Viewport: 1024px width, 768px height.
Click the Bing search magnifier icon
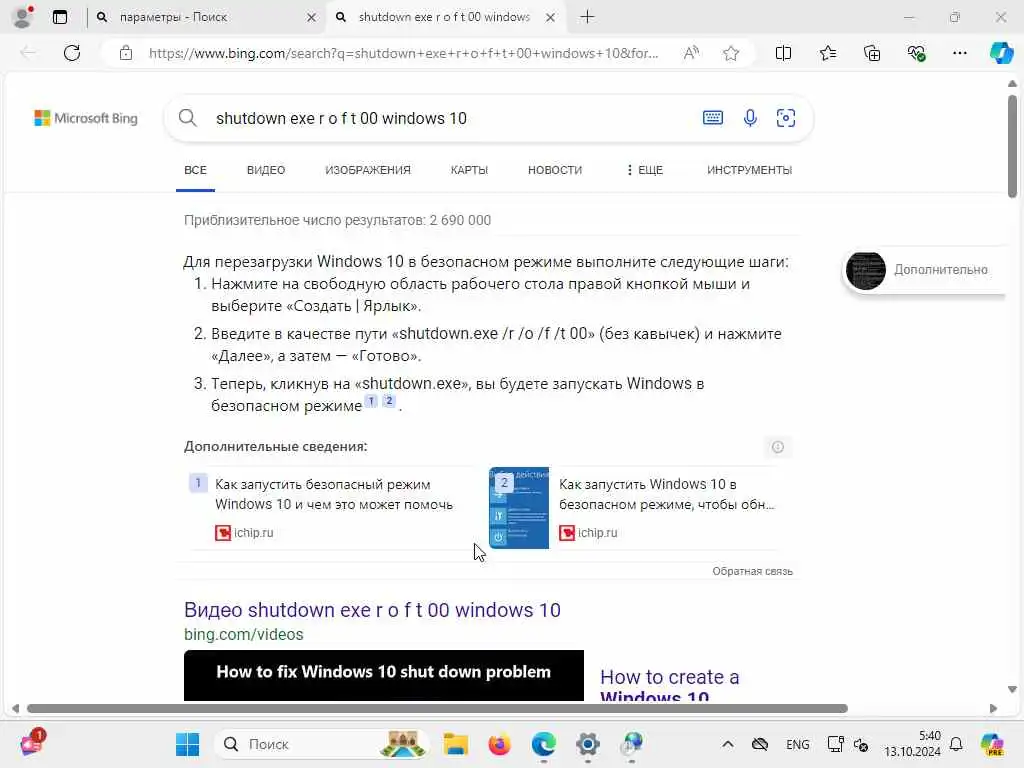click(x=187, y=118)
